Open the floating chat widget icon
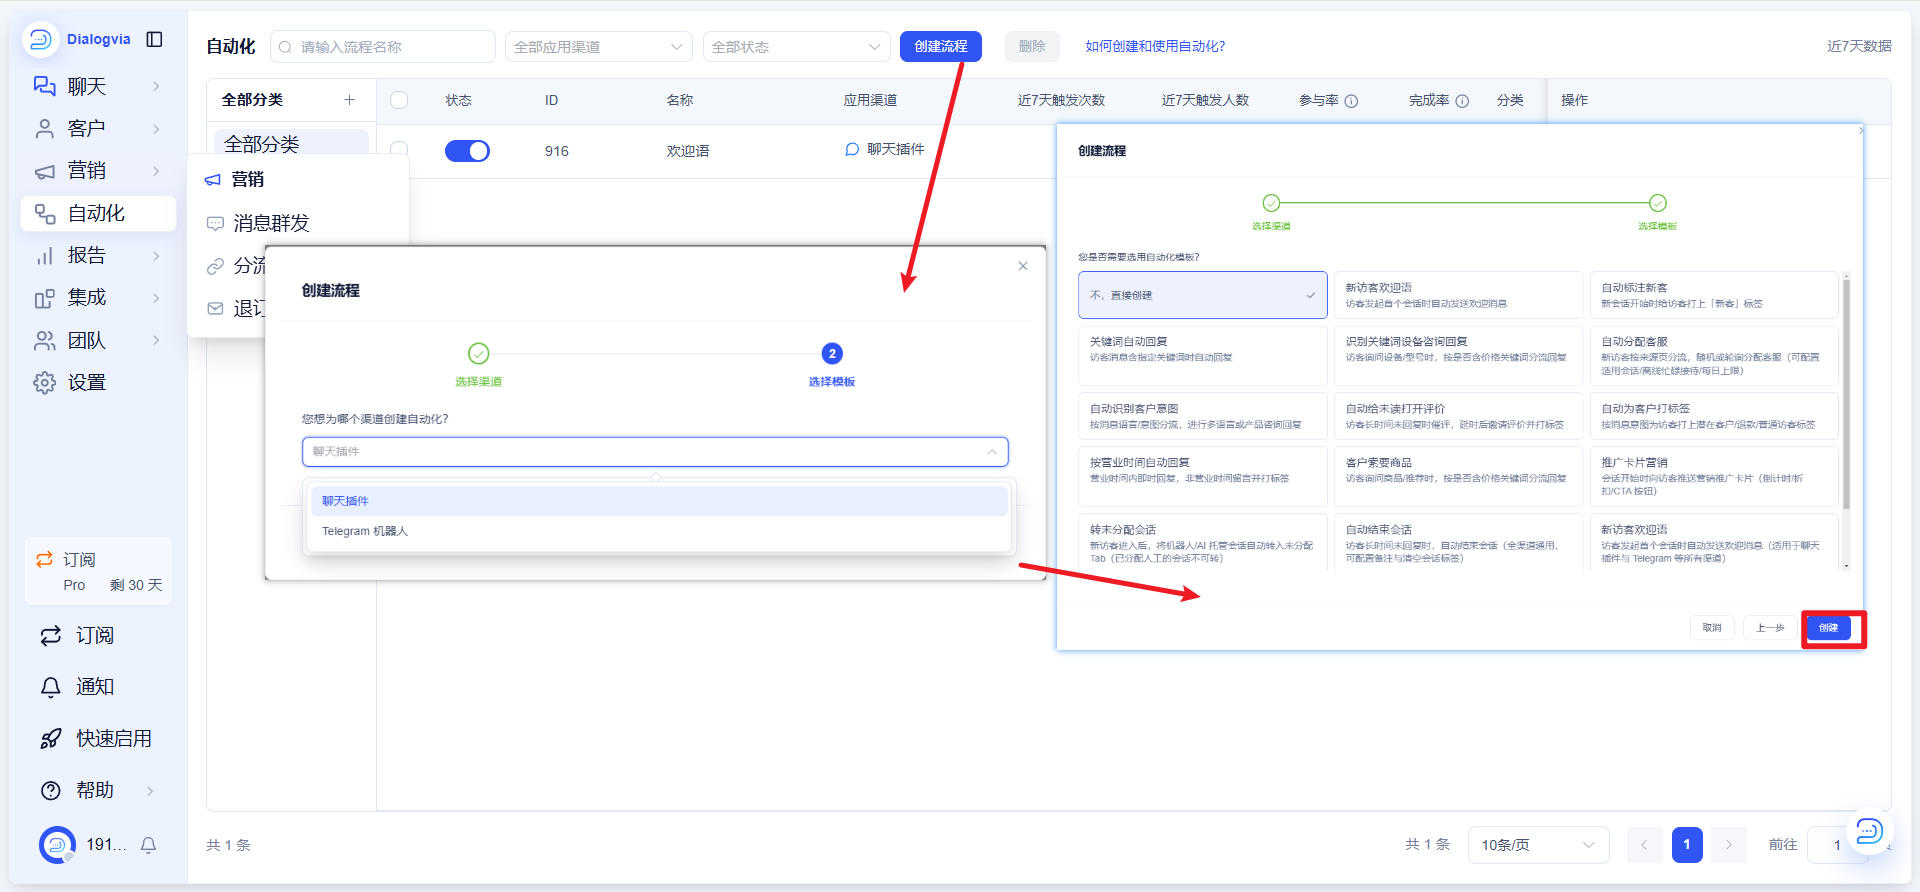The height and width of the screenshot is (892, 1920). tap(1869, 830)
